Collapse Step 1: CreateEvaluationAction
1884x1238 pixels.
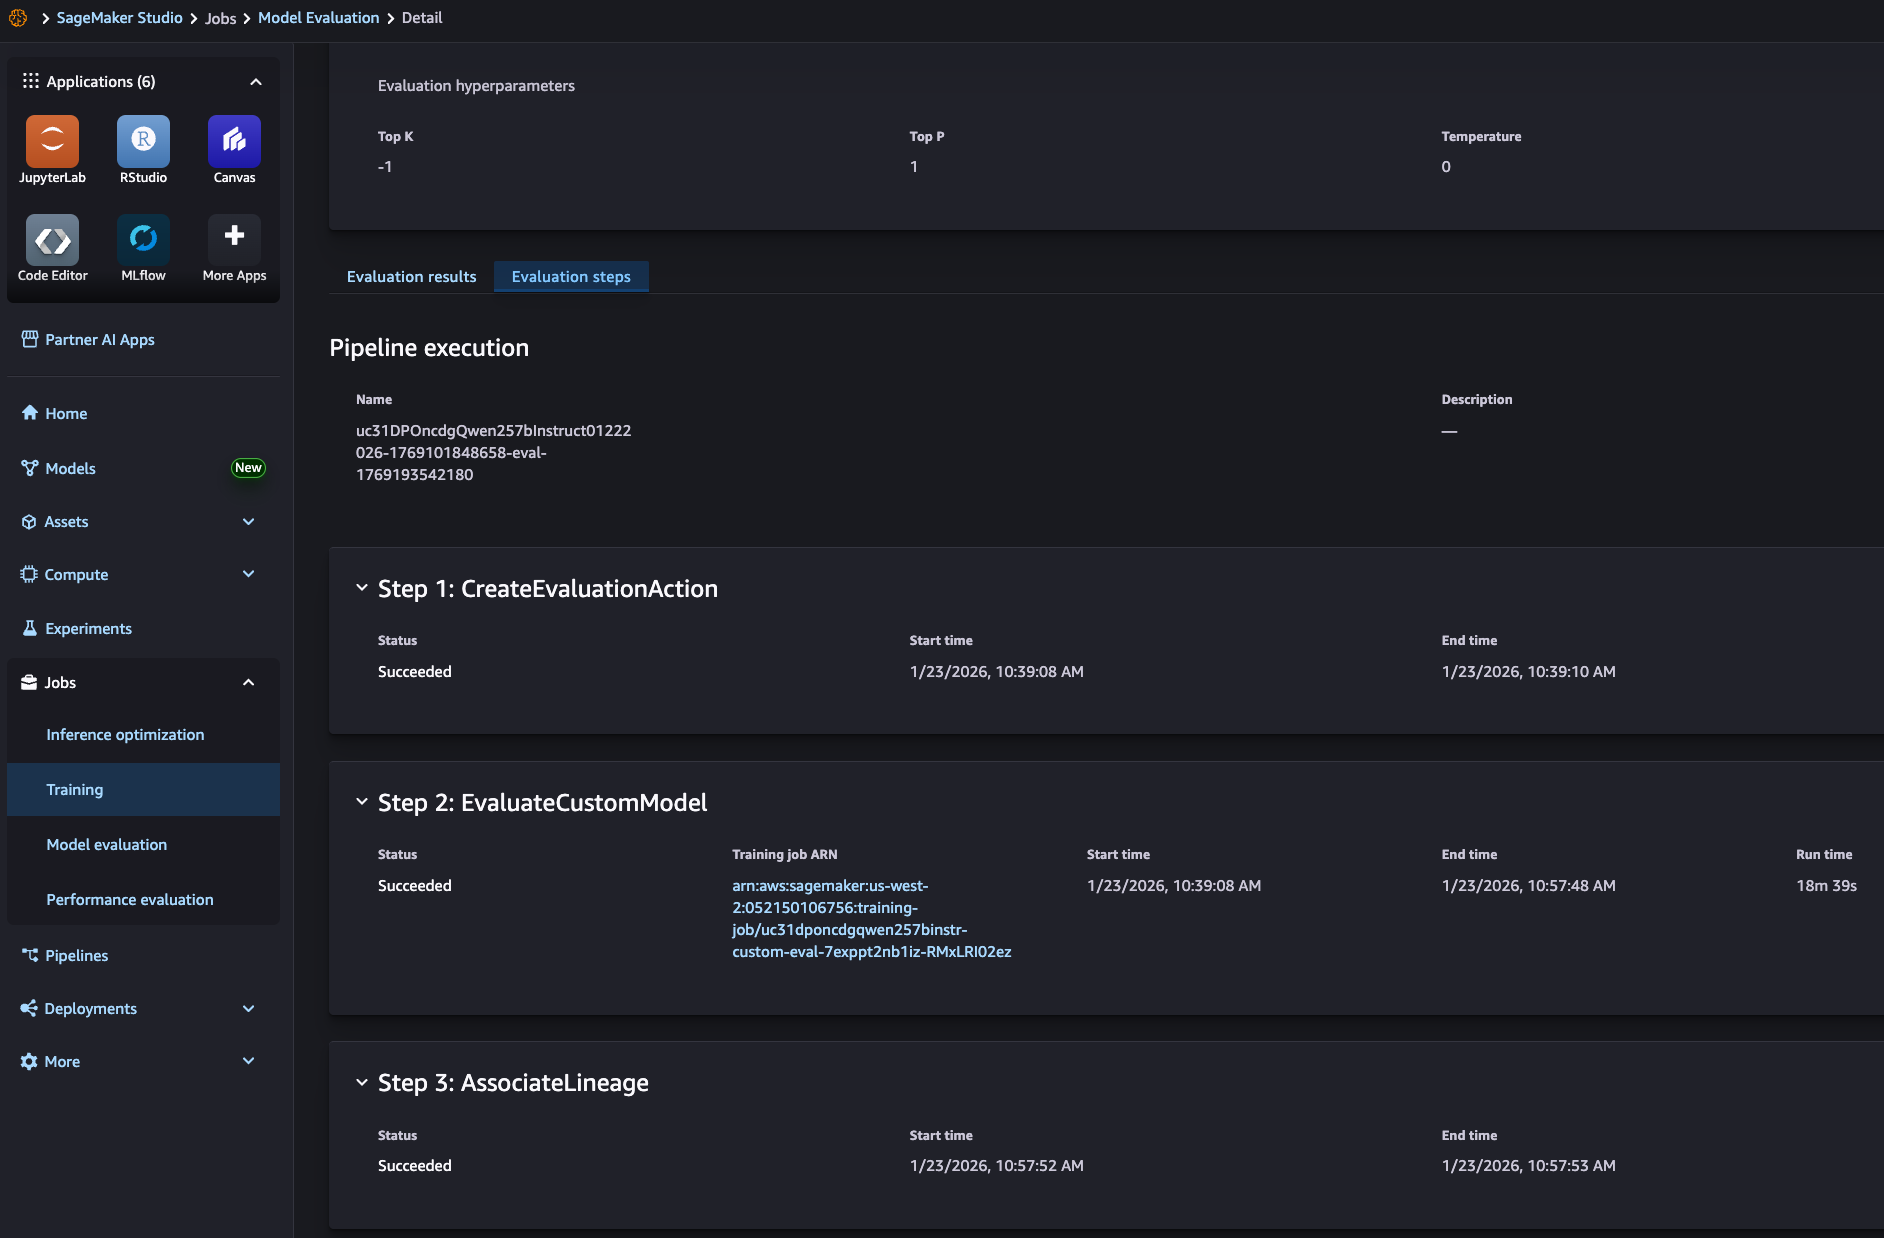pos(362,589)
